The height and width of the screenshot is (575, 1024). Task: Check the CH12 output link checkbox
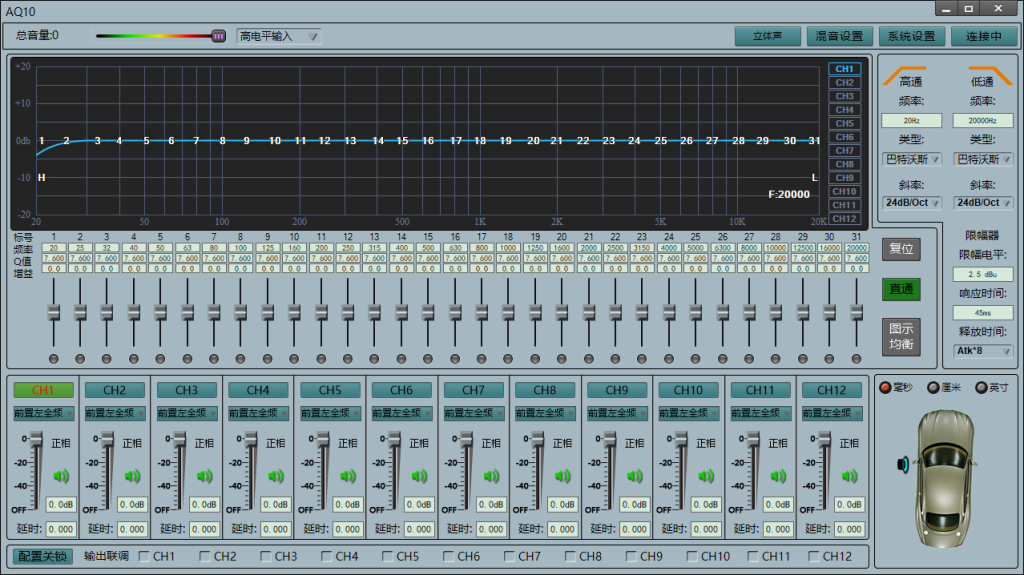(814, 556)
